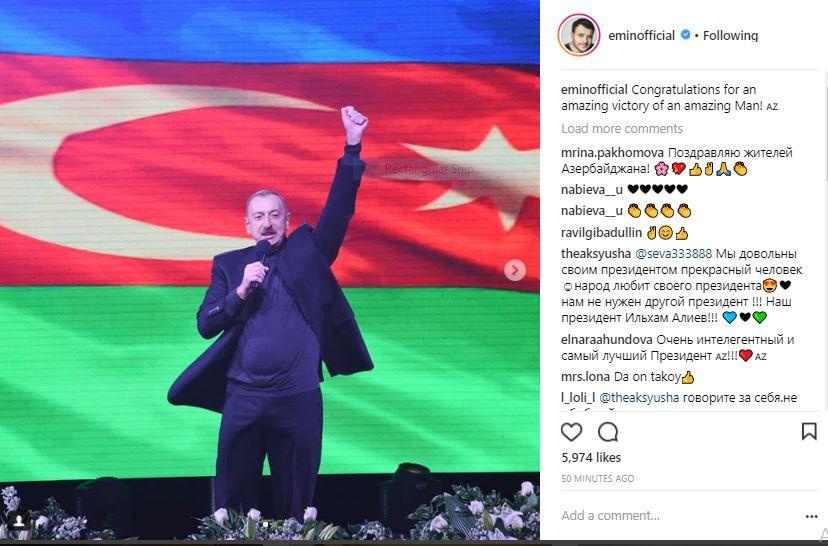The image size is (828, 546).
Task: Save post with the bookmark icon
Action: 809,431
